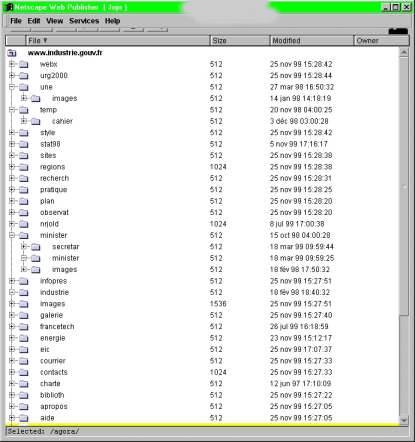Click the observat folder icon
This screenshot has height=442, width=415.
click(24, 212)
